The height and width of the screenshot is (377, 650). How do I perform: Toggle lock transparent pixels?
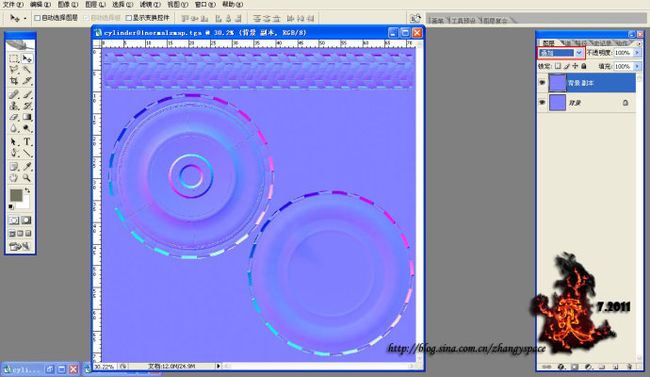[x=558, y=66]
